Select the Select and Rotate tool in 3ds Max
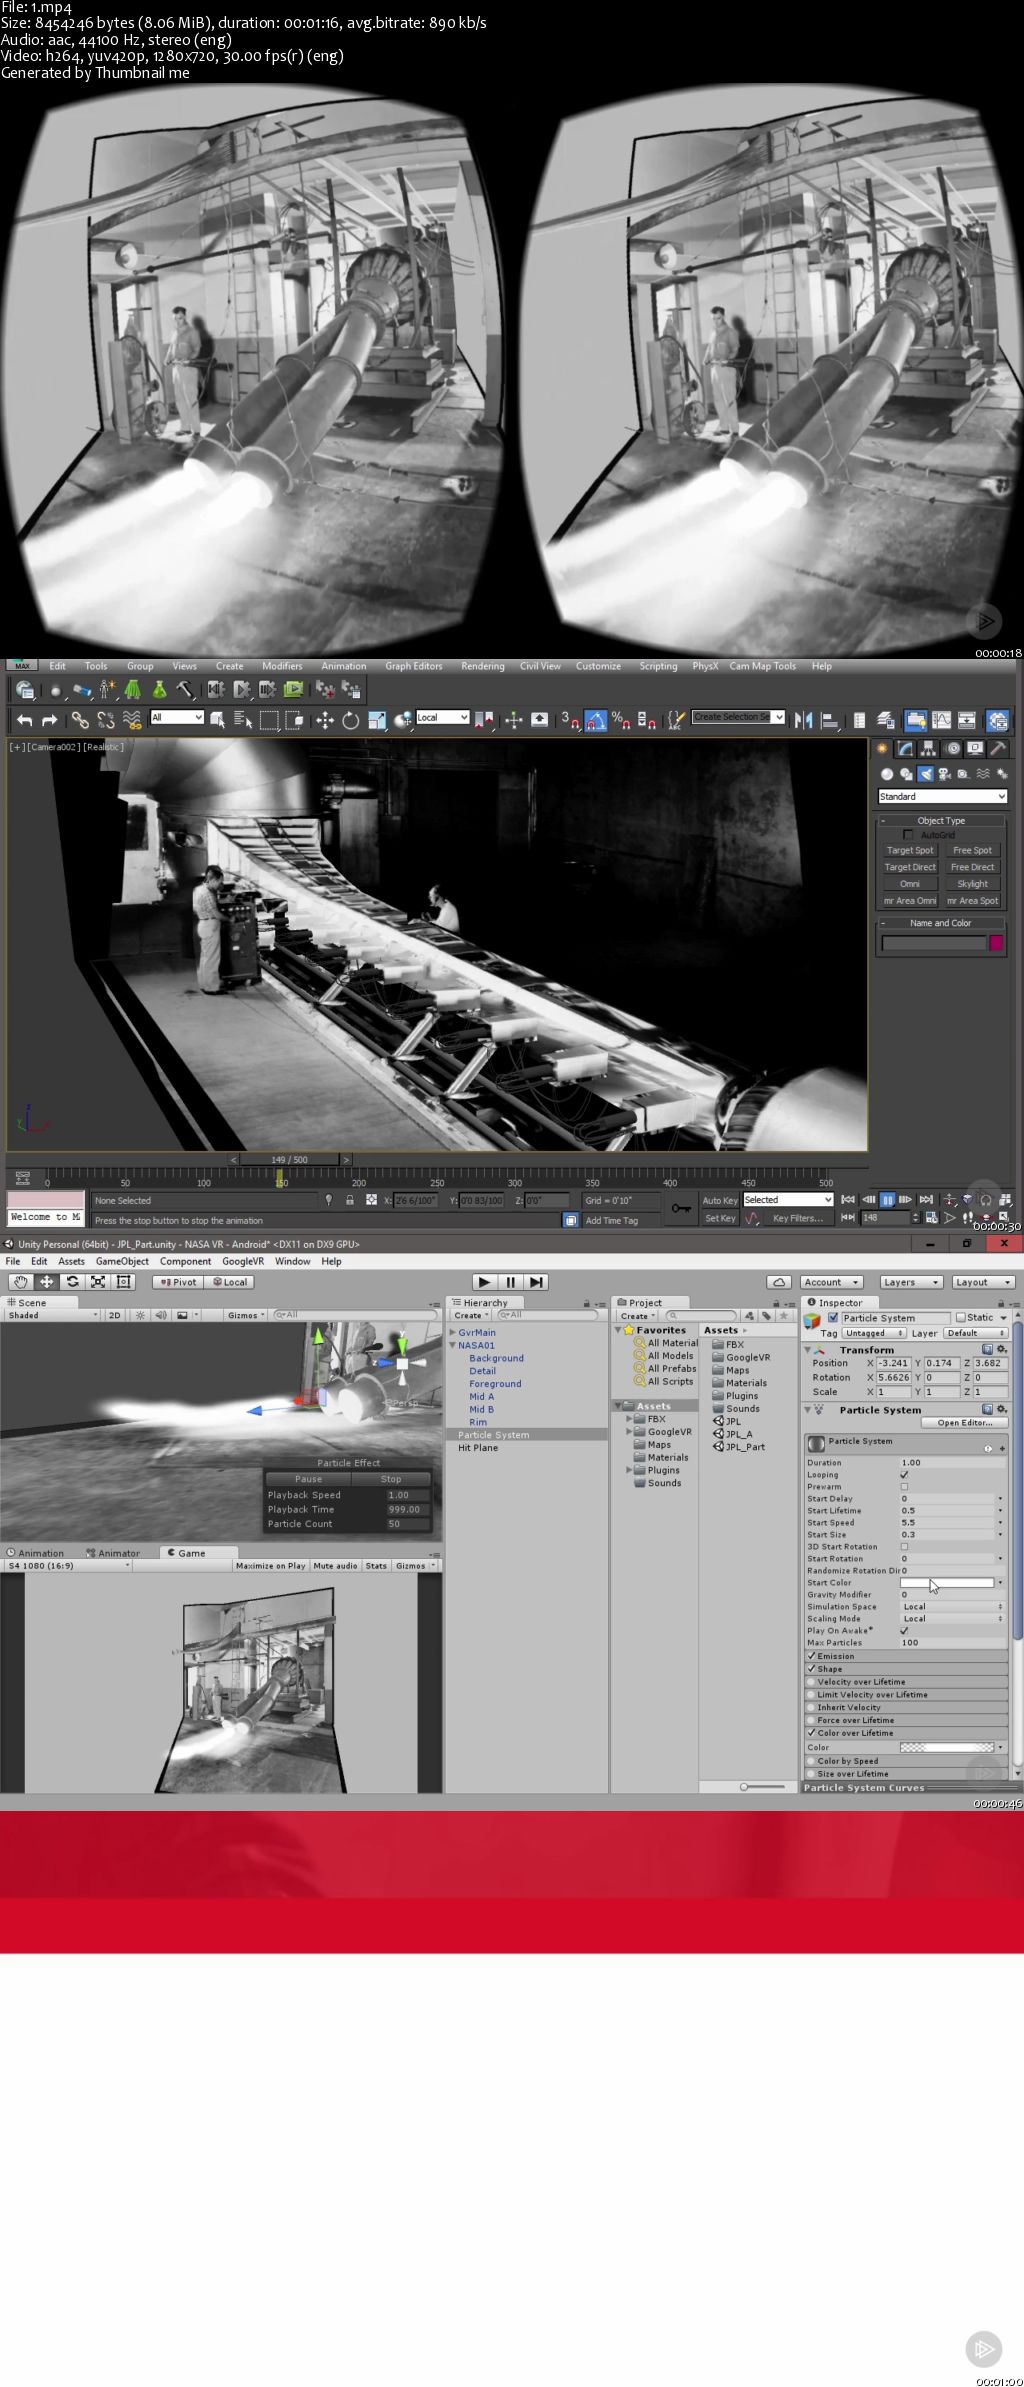The image size is (1024, 2387). [x=350, y=720]
